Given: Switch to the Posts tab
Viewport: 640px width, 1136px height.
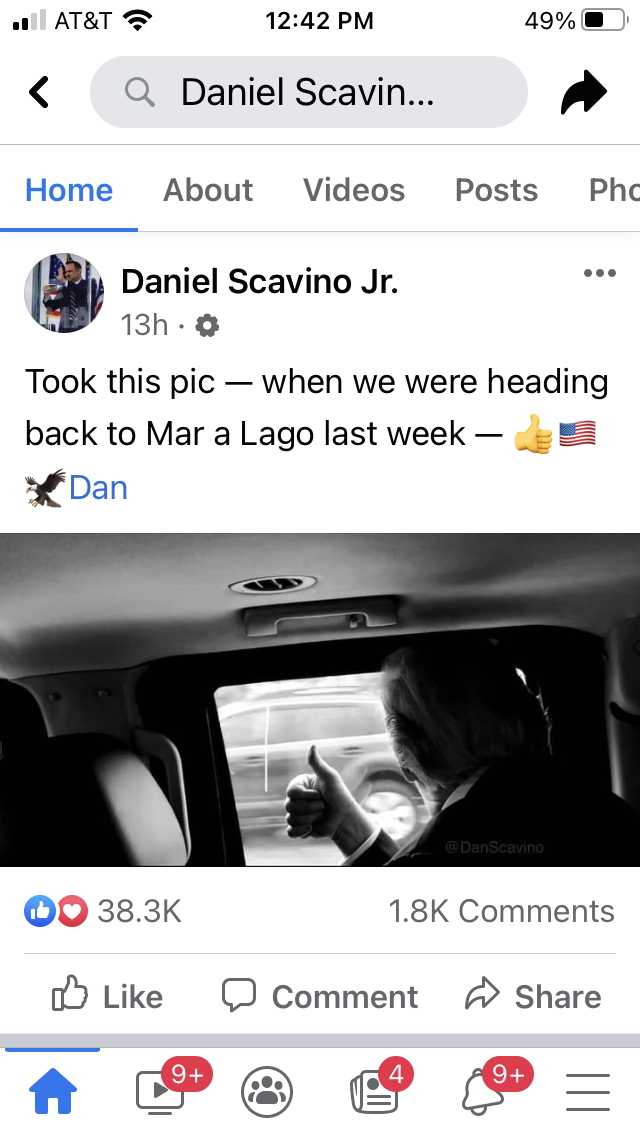Looking at the screenshot, I should pyautogui.click(x=496, y=190).
